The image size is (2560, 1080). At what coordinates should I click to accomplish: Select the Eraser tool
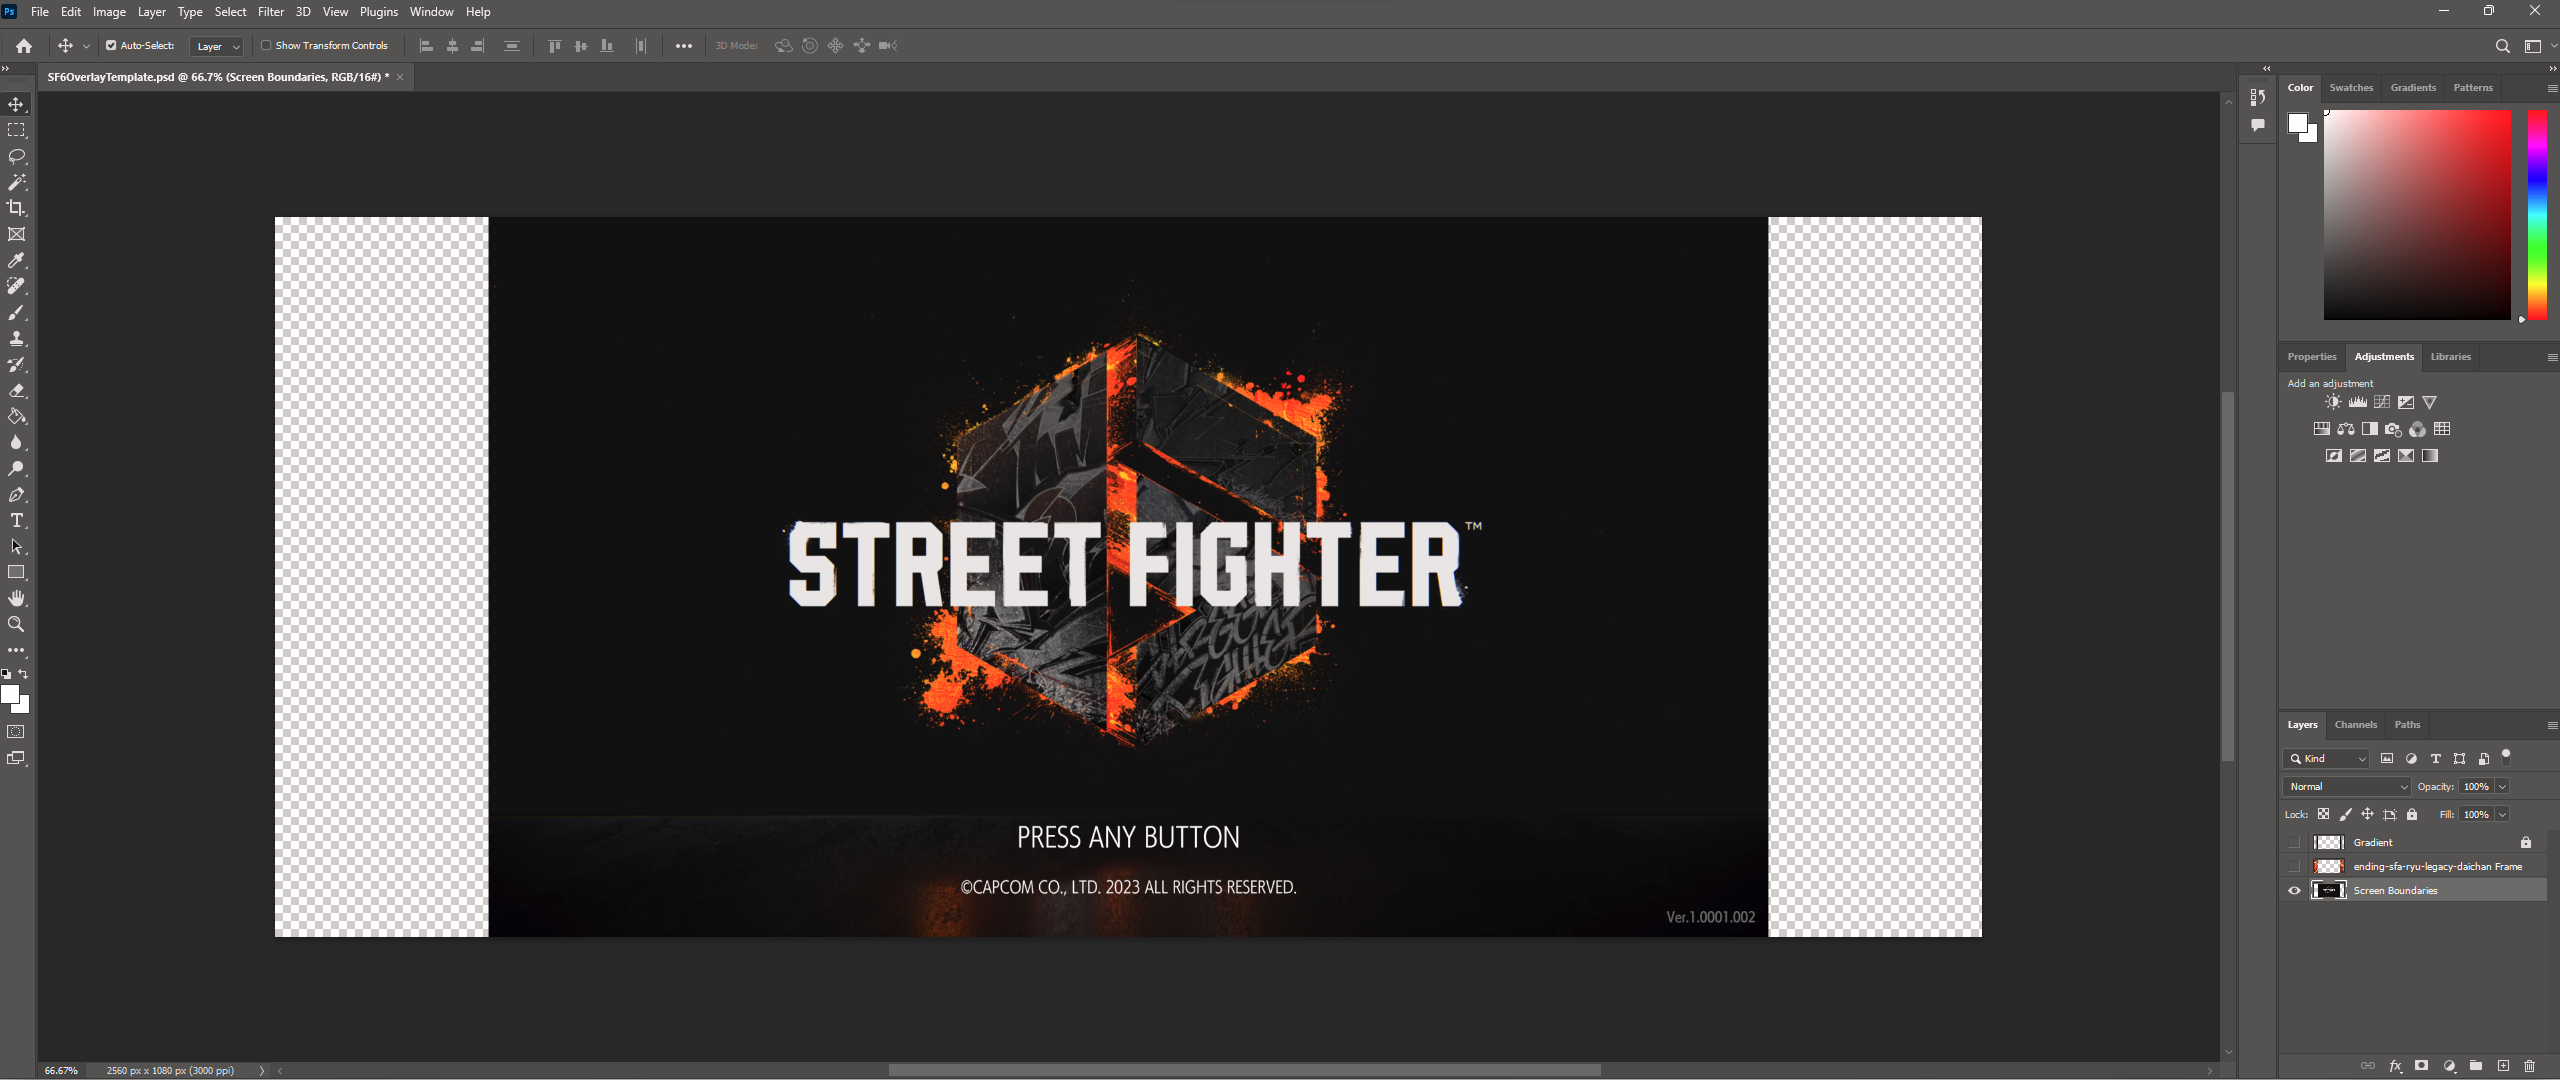pos(17,390)
